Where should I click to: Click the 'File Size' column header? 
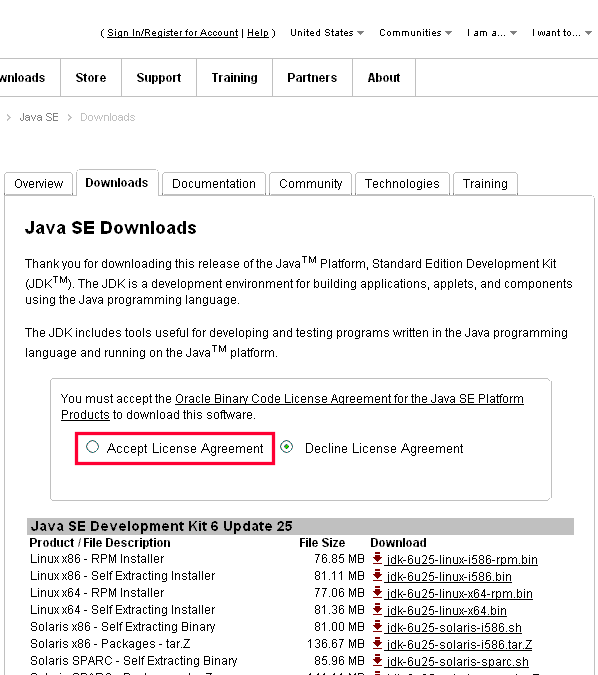(x=322, y=542)
